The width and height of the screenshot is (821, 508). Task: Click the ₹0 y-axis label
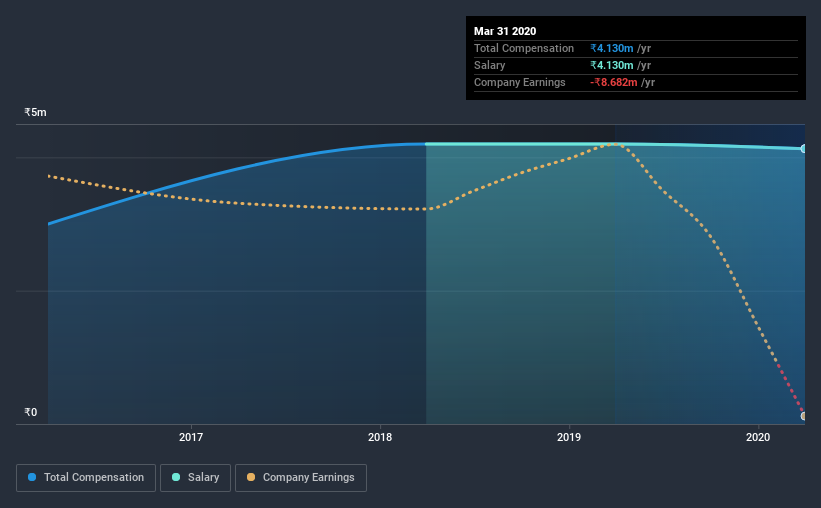pyautogui.click(x=31, y=412)
